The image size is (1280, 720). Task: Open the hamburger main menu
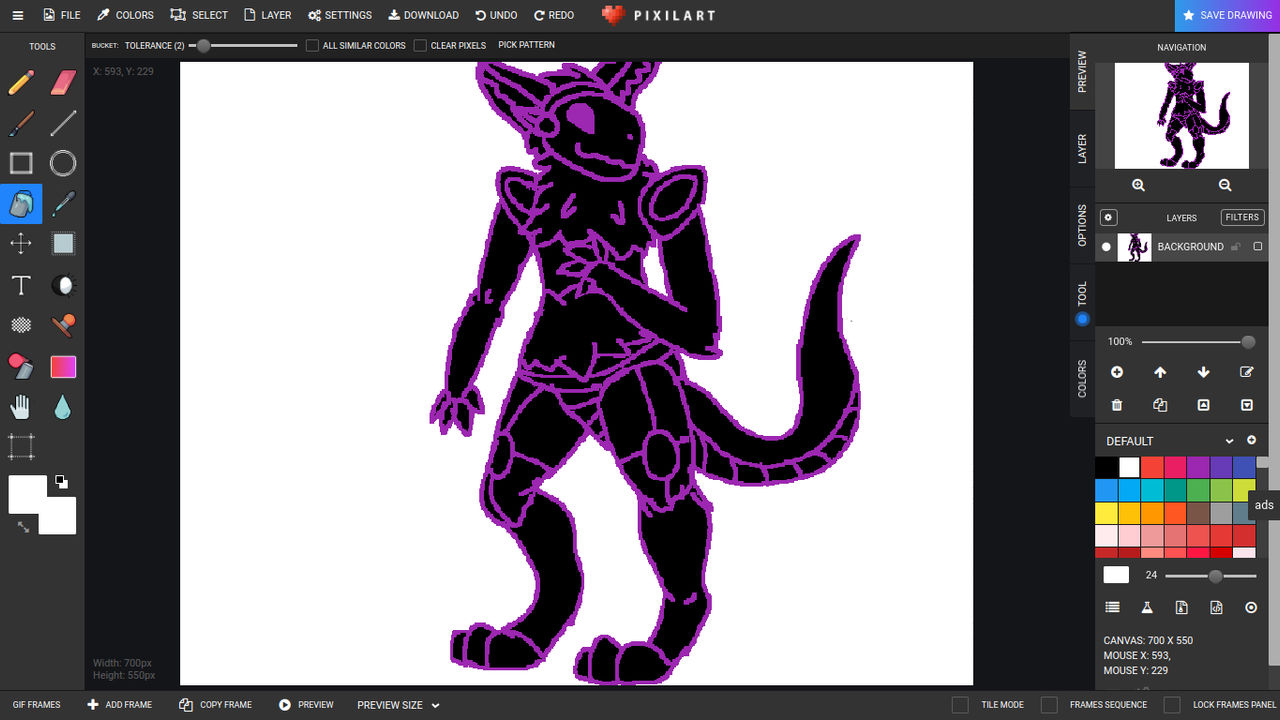pos(17,15)
